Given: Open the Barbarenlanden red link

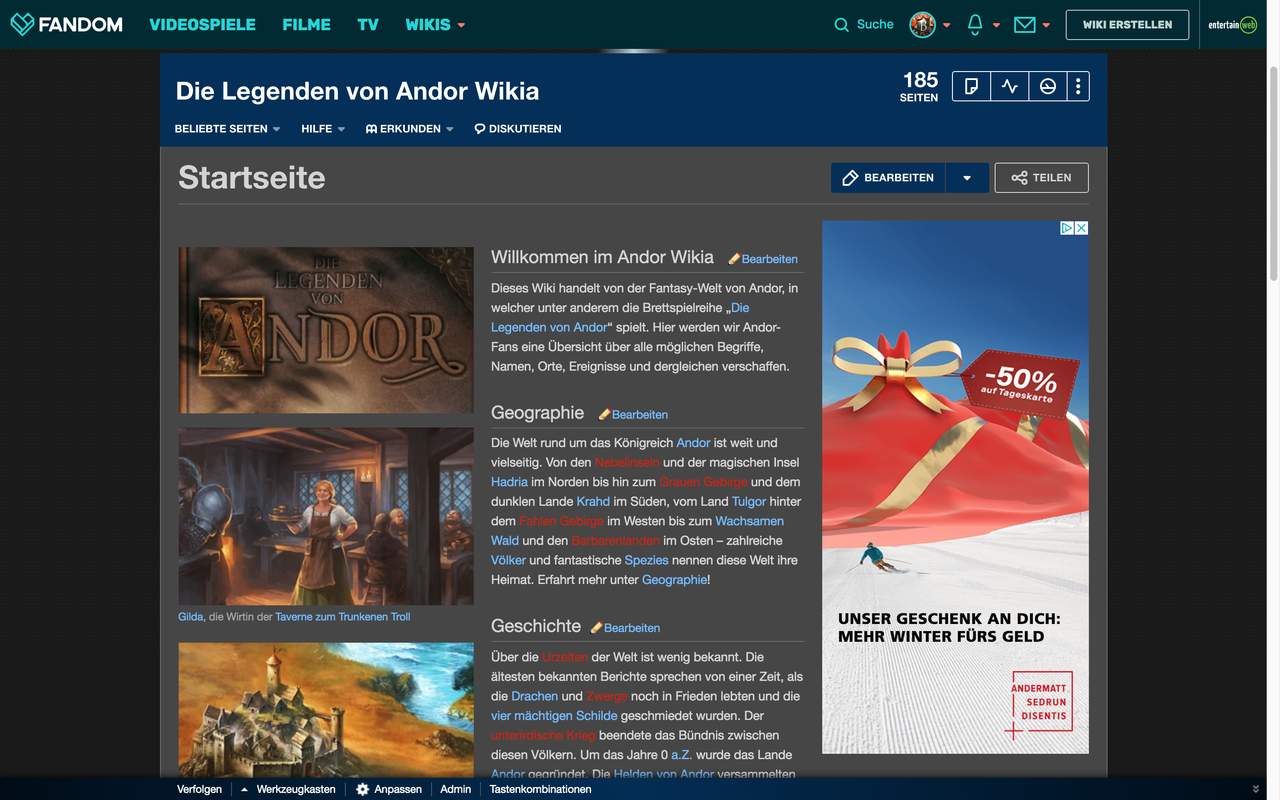Looking at the screenshot, I should [x=615, y=541].
